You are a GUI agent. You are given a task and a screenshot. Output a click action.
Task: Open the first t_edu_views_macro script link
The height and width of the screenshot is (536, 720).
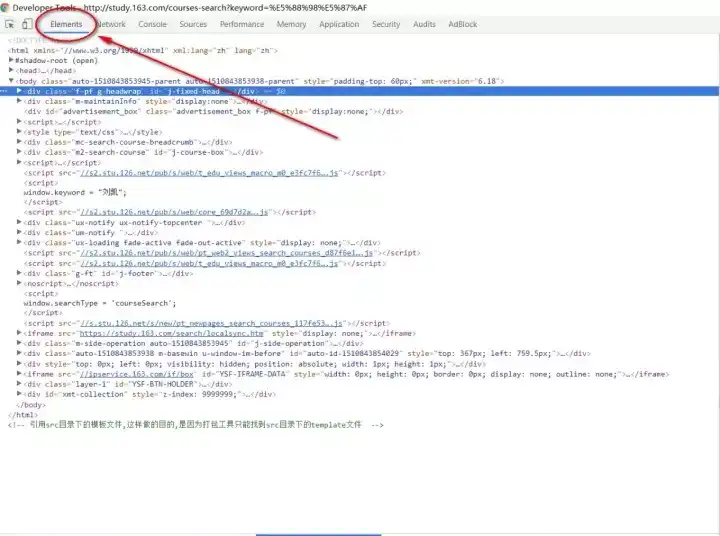click(209, 173)
